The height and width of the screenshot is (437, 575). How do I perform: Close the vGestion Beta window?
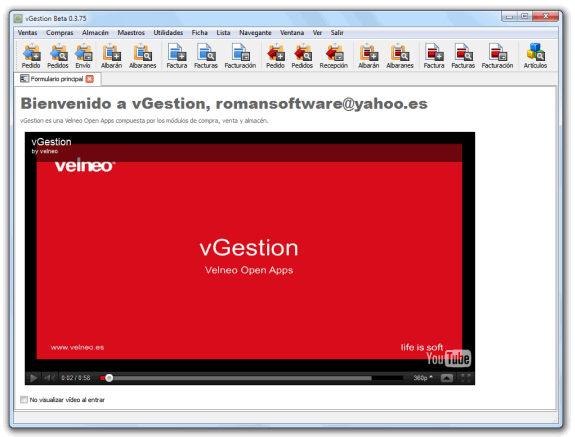coord(545,16)
